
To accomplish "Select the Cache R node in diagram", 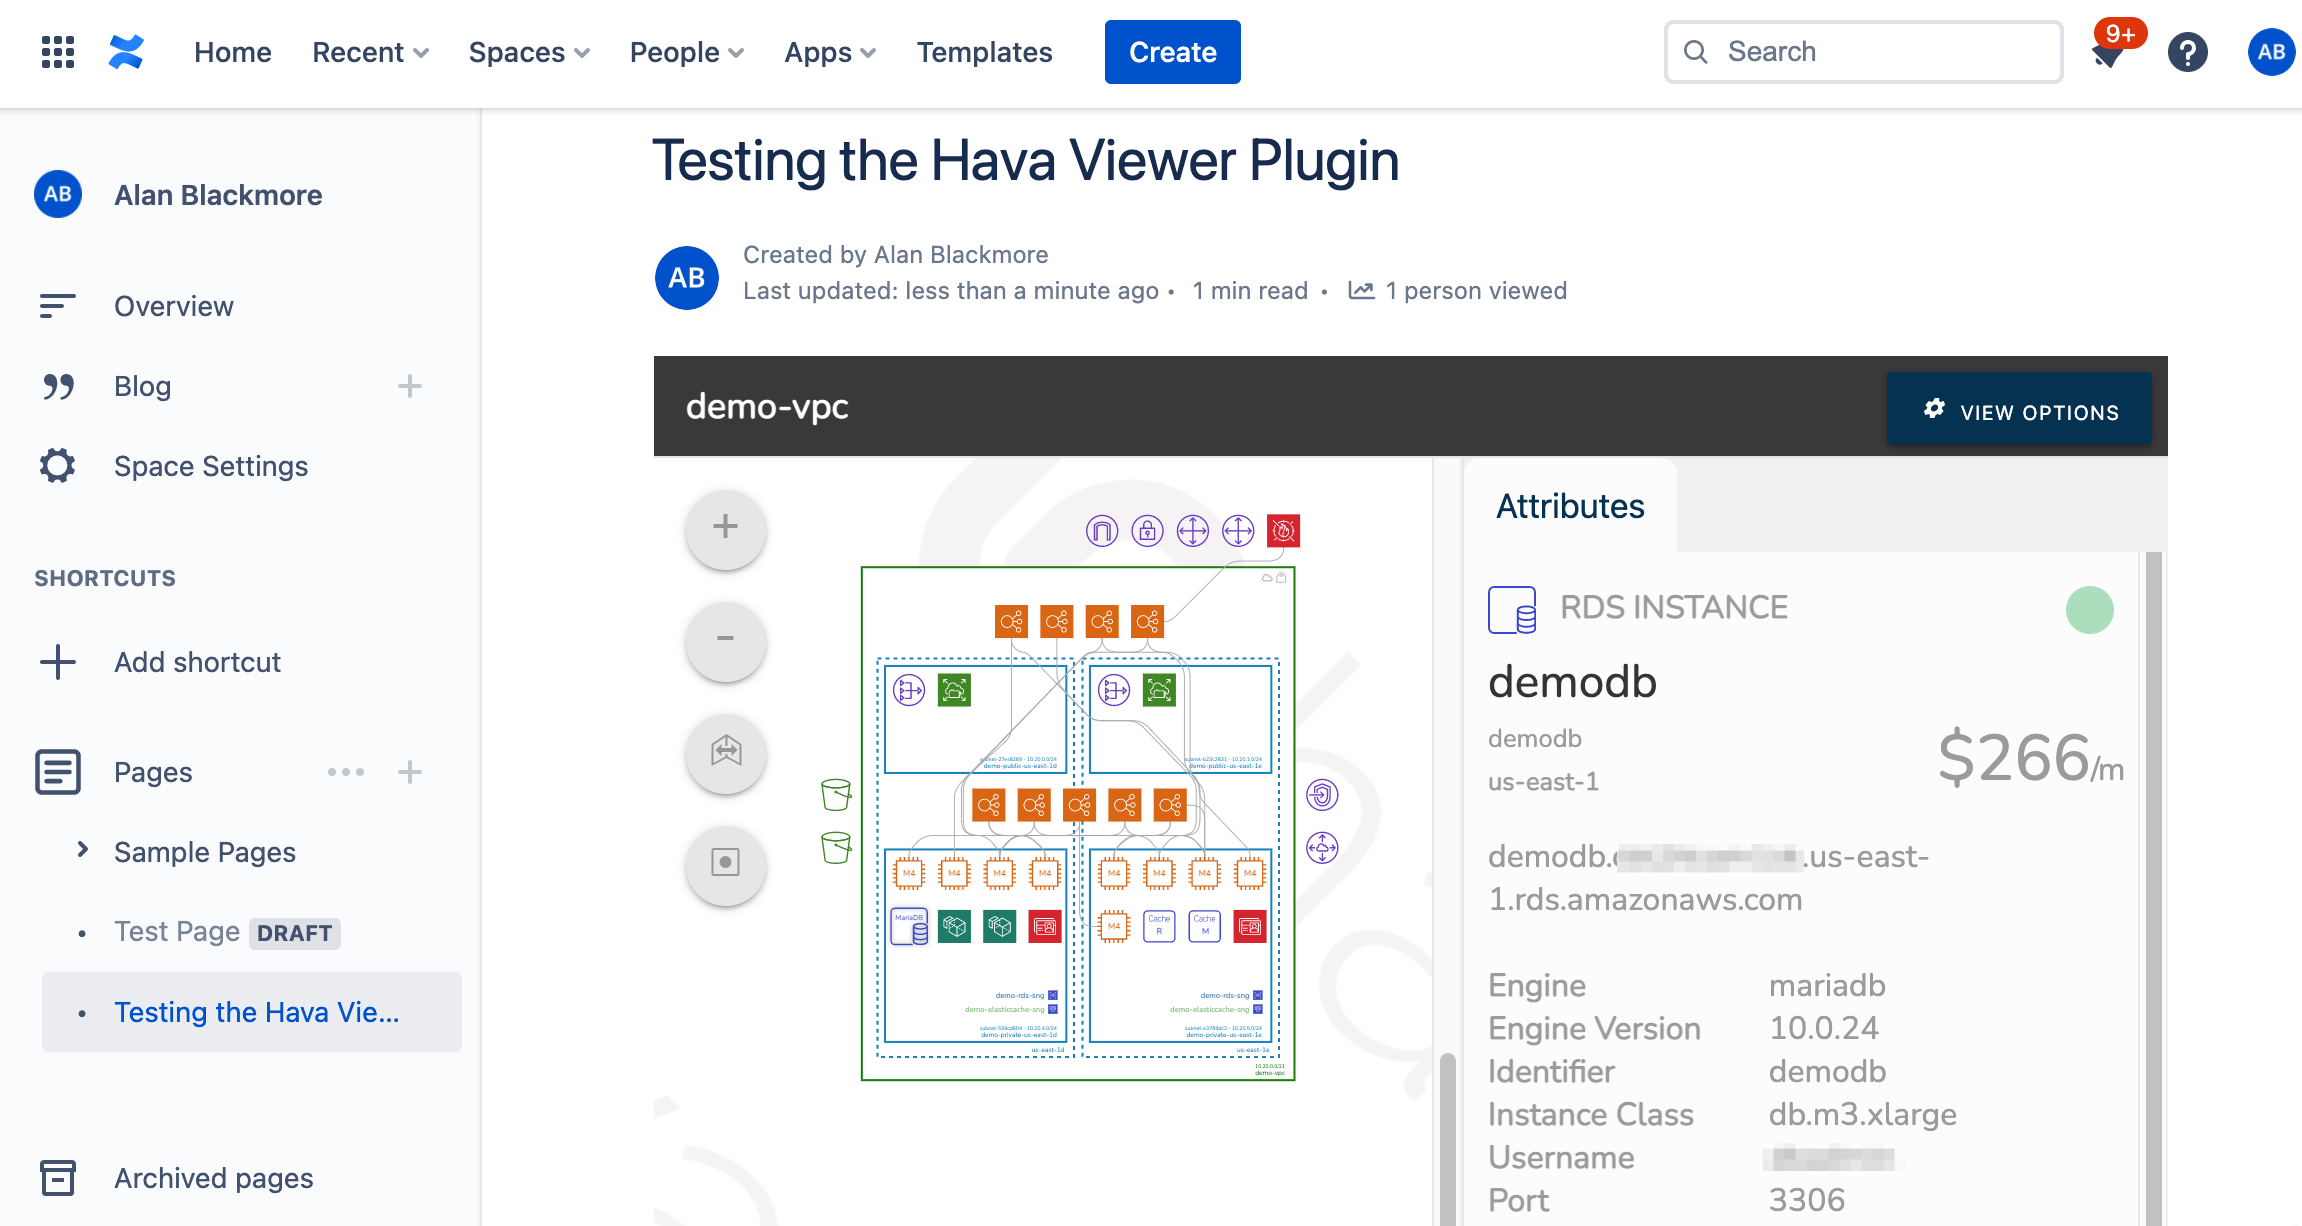I will [x=1159, y=926].
